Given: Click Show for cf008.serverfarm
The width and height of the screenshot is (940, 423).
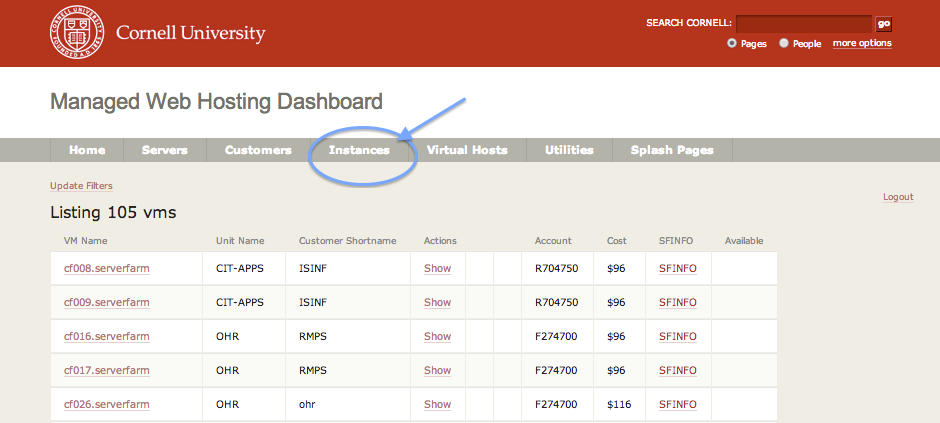Looking at the screenshot, I should click(x=437, y=268).
